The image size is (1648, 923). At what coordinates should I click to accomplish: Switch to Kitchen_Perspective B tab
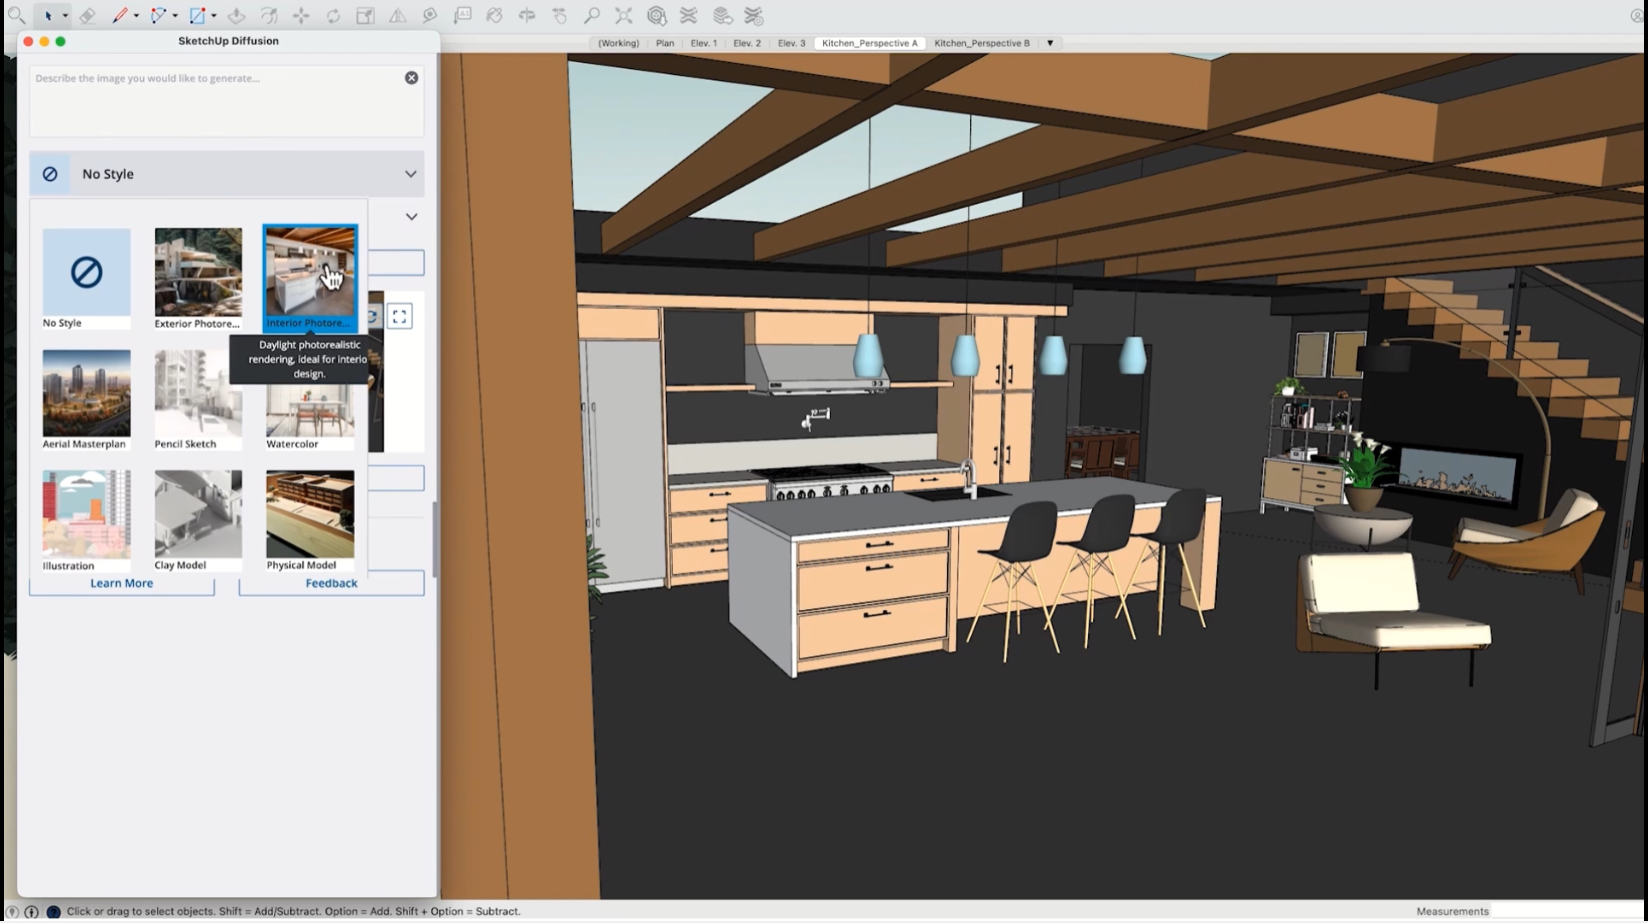click(x=983, y=43)
